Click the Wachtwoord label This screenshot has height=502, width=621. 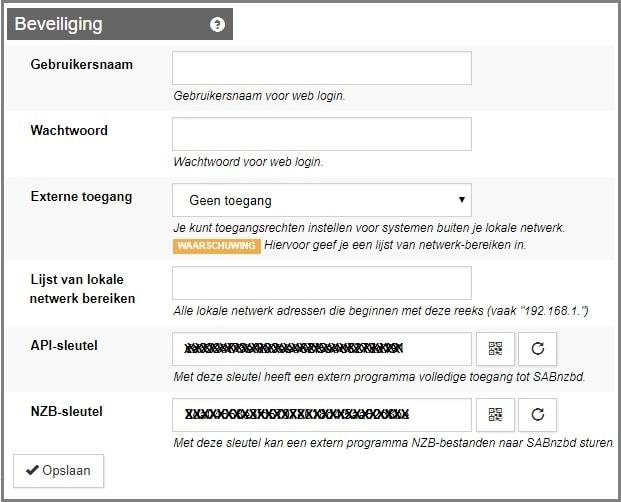(69, 131)
